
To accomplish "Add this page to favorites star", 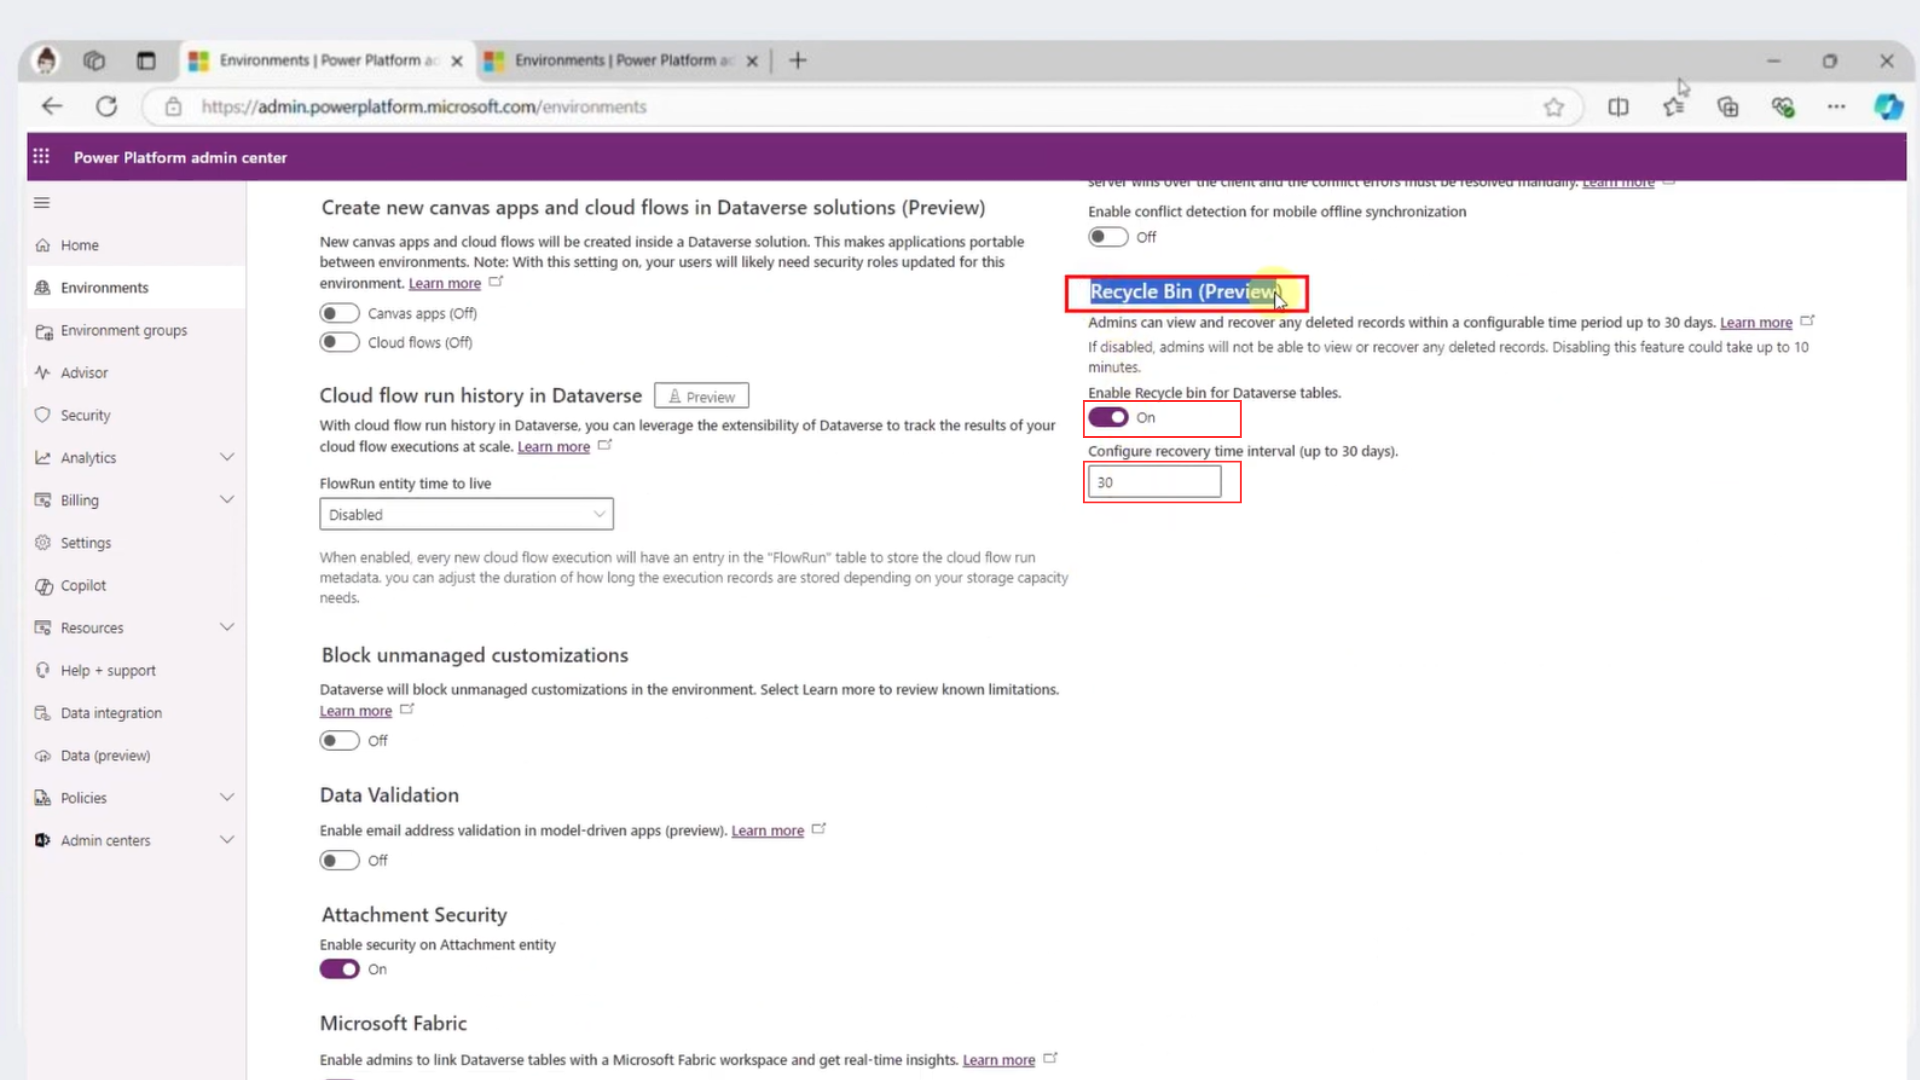I will (1553, 107).
